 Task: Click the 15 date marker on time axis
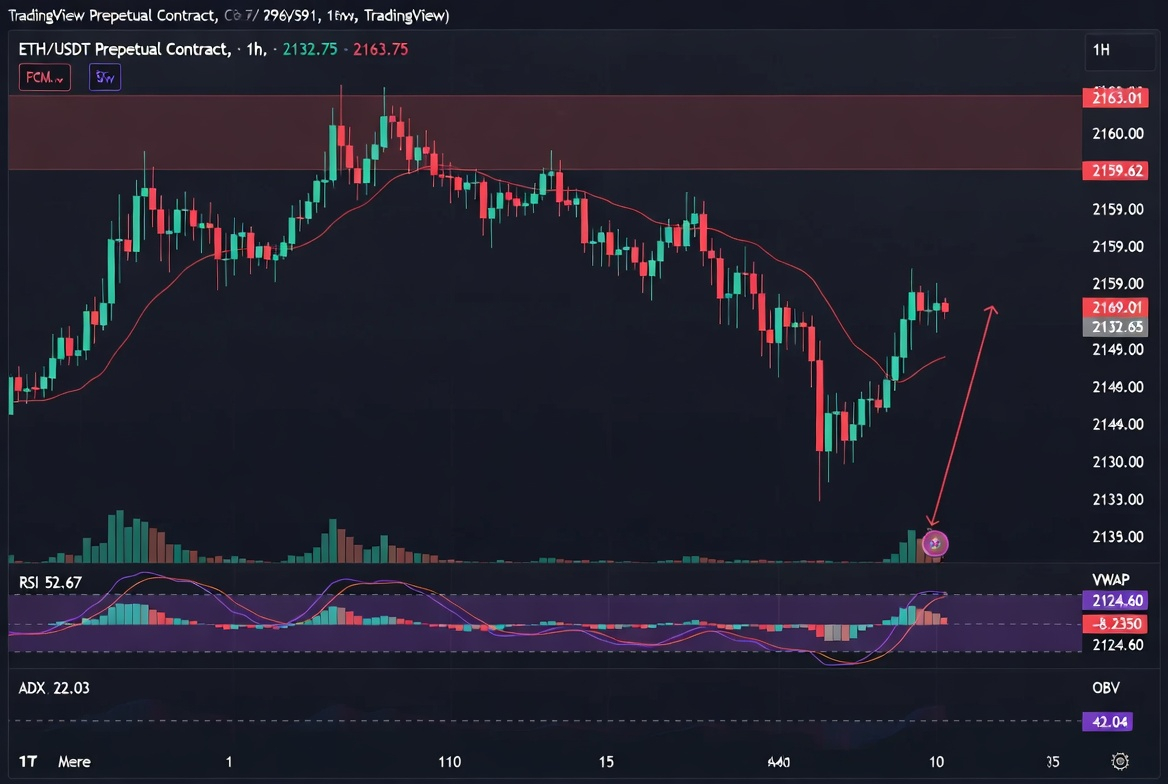coord(606,762)
